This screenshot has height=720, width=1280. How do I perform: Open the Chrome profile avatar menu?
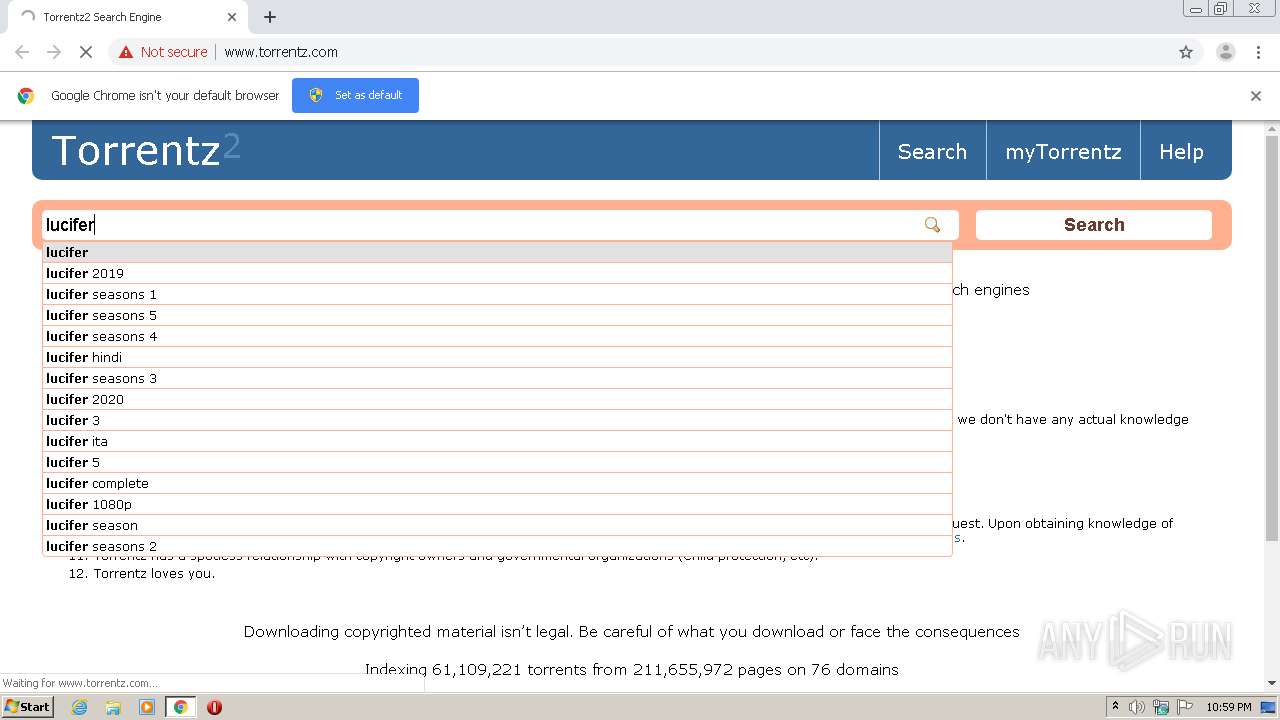pos(1225,52)
